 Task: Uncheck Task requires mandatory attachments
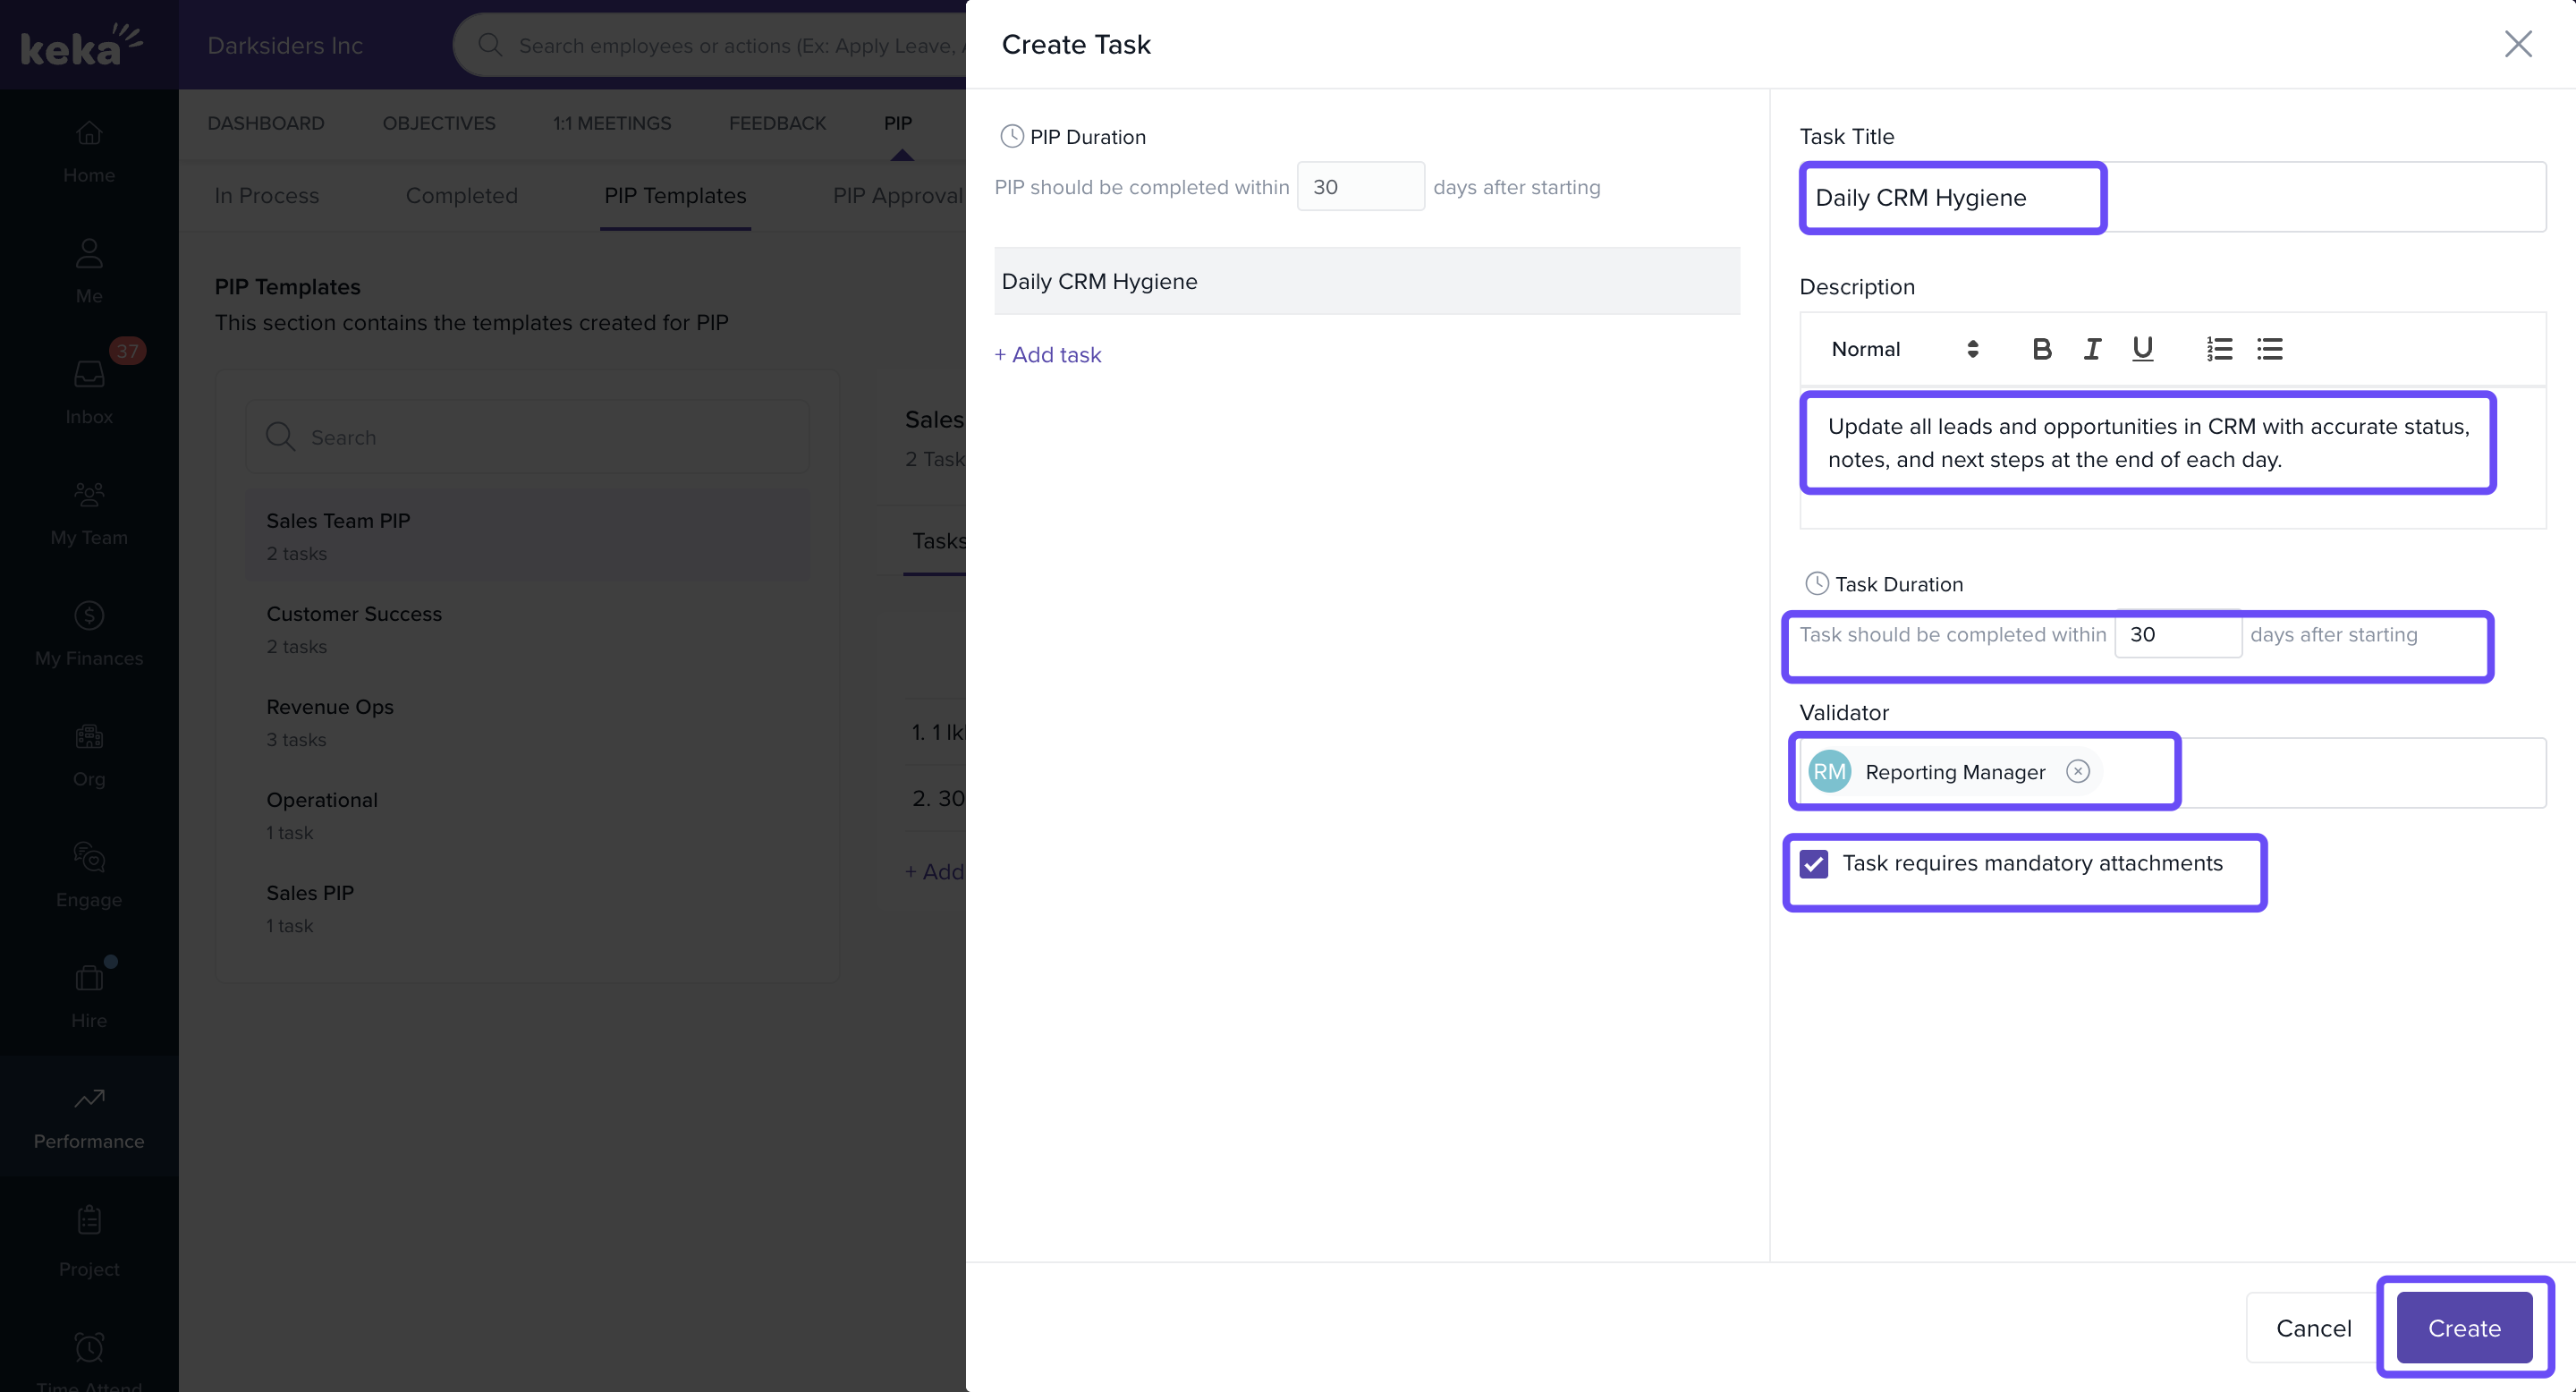tap(1814, 864)
